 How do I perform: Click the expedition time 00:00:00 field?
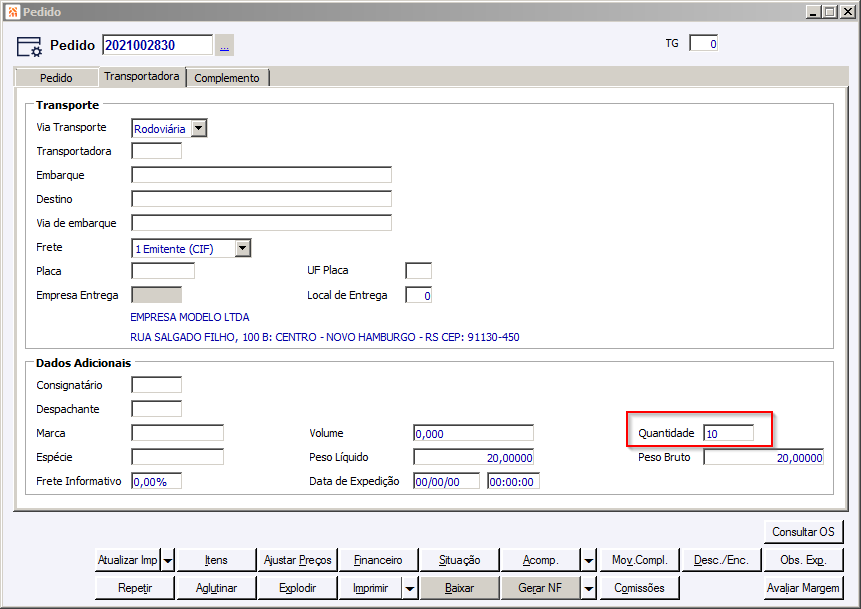click(513, 481)
